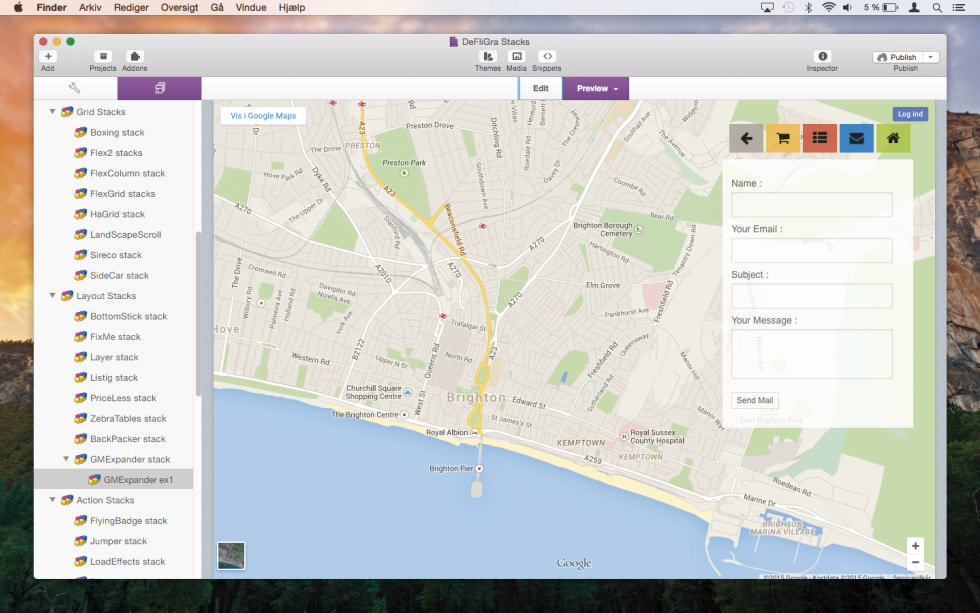Open the Projects toolbar icon
This screenshot has width=980, height=613.
(x=103, y=57)
